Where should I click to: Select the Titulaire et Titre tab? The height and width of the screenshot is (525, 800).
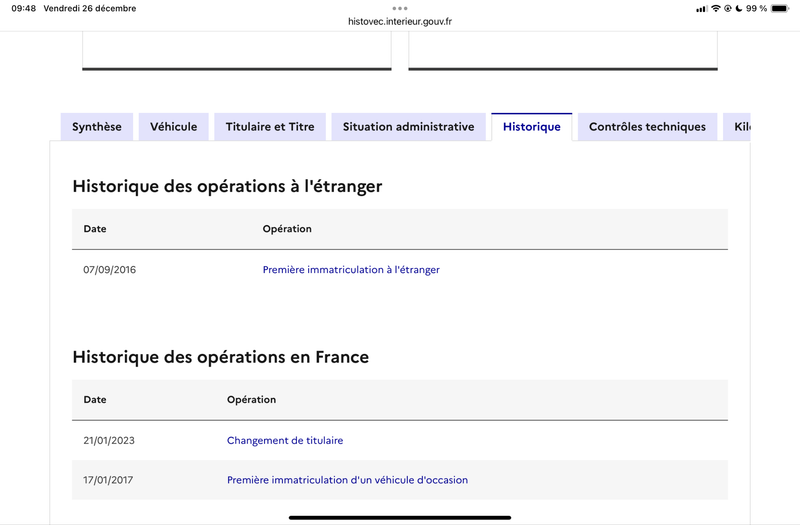point(270,127)
